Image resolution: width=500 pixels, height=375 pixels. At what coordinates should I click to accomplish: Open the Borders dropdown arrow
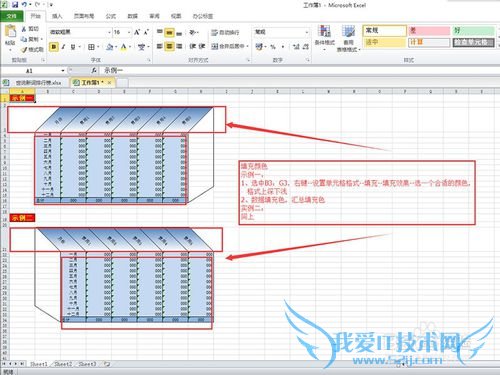[x=98, y=47]
